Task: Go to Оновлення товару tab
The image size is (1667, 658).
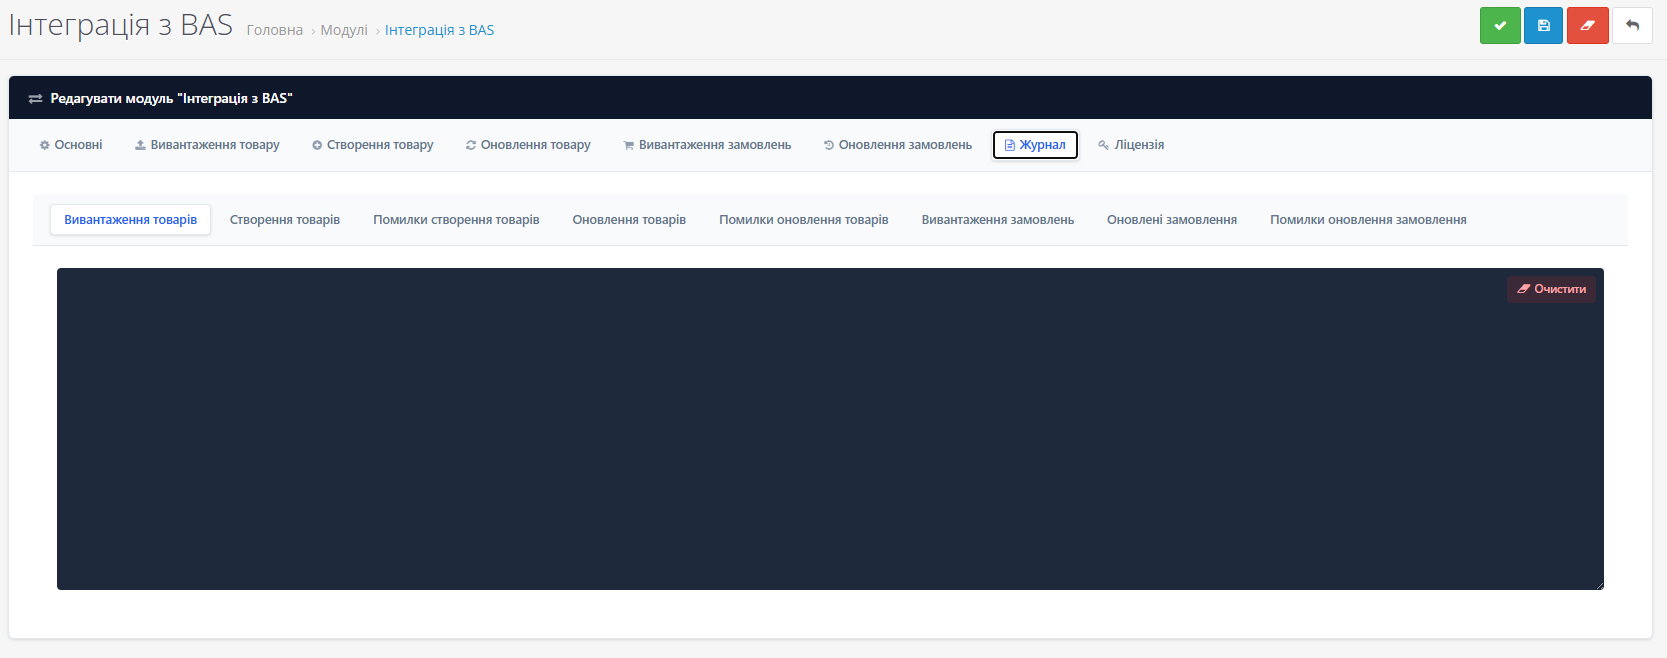Action: pos(528,145)
